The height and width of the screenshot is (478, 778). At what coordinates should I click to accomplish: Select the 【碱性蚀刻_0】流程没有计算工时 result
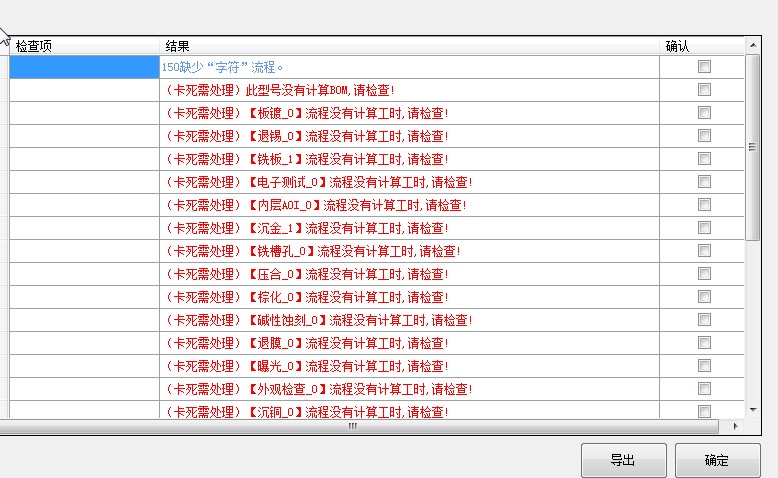[359, 320]
